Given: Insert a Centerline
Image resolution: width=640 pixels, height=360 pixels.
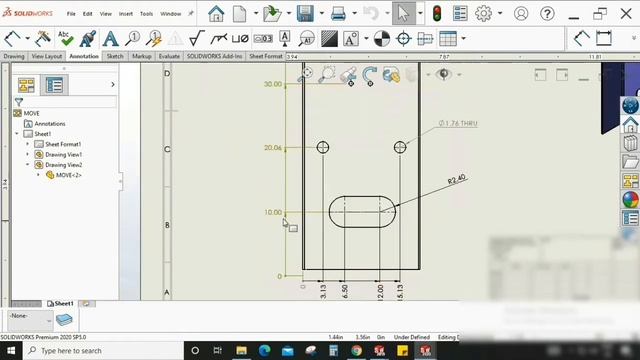Looking at the screenshot, I should pos(425,39).
